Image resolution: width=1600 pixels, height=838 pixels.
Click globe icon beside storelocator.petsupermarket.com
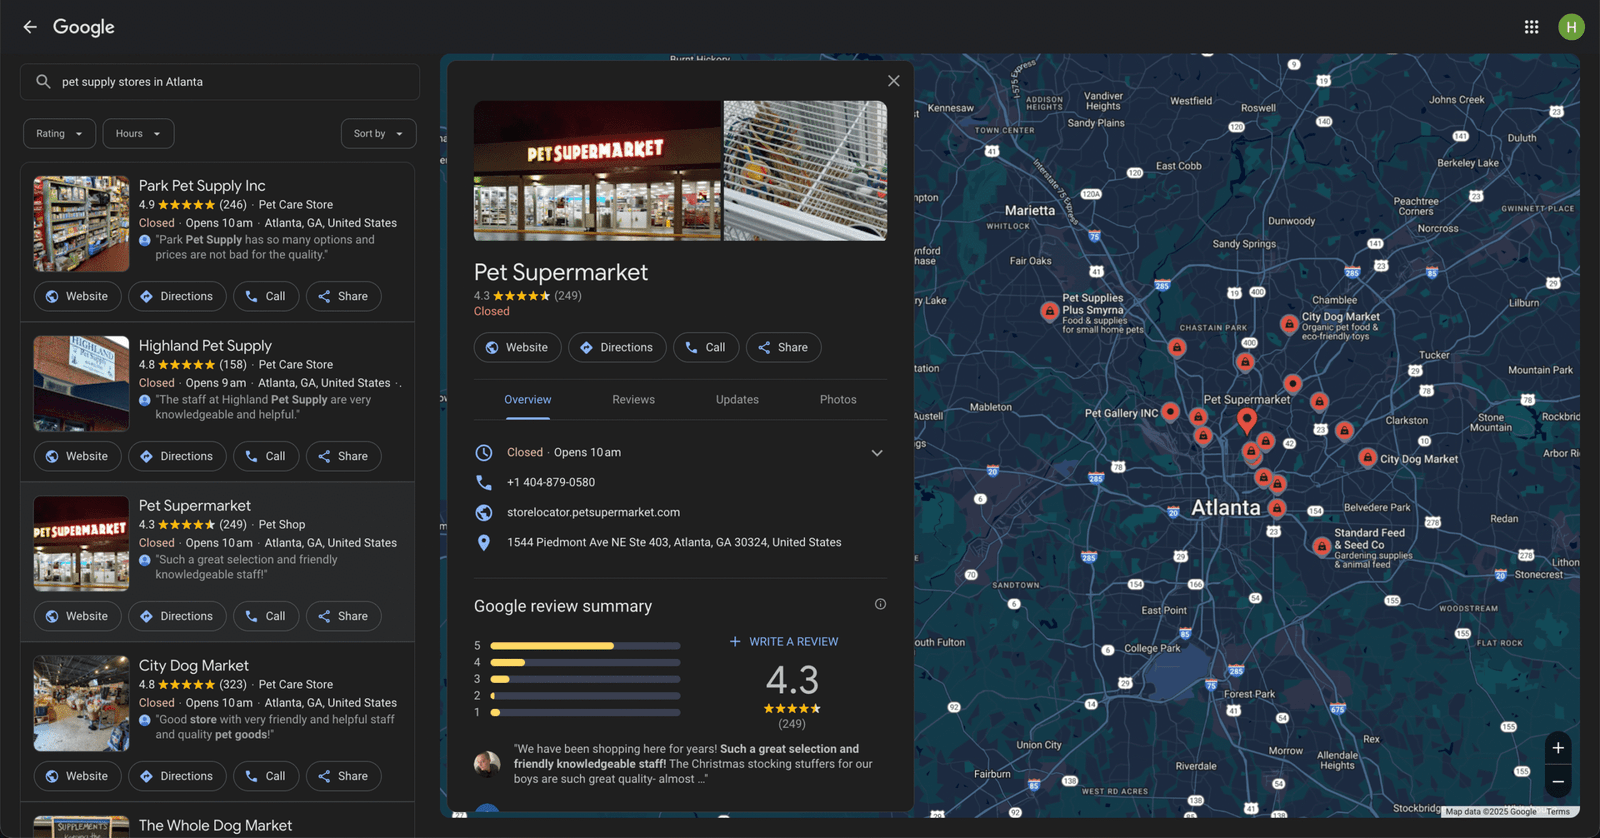[484, 512]
